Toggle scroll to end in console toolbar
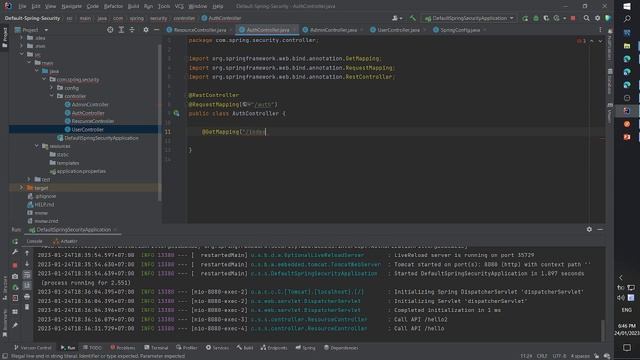This screenshot has width=640, height=360. click(x=27, y=285)
